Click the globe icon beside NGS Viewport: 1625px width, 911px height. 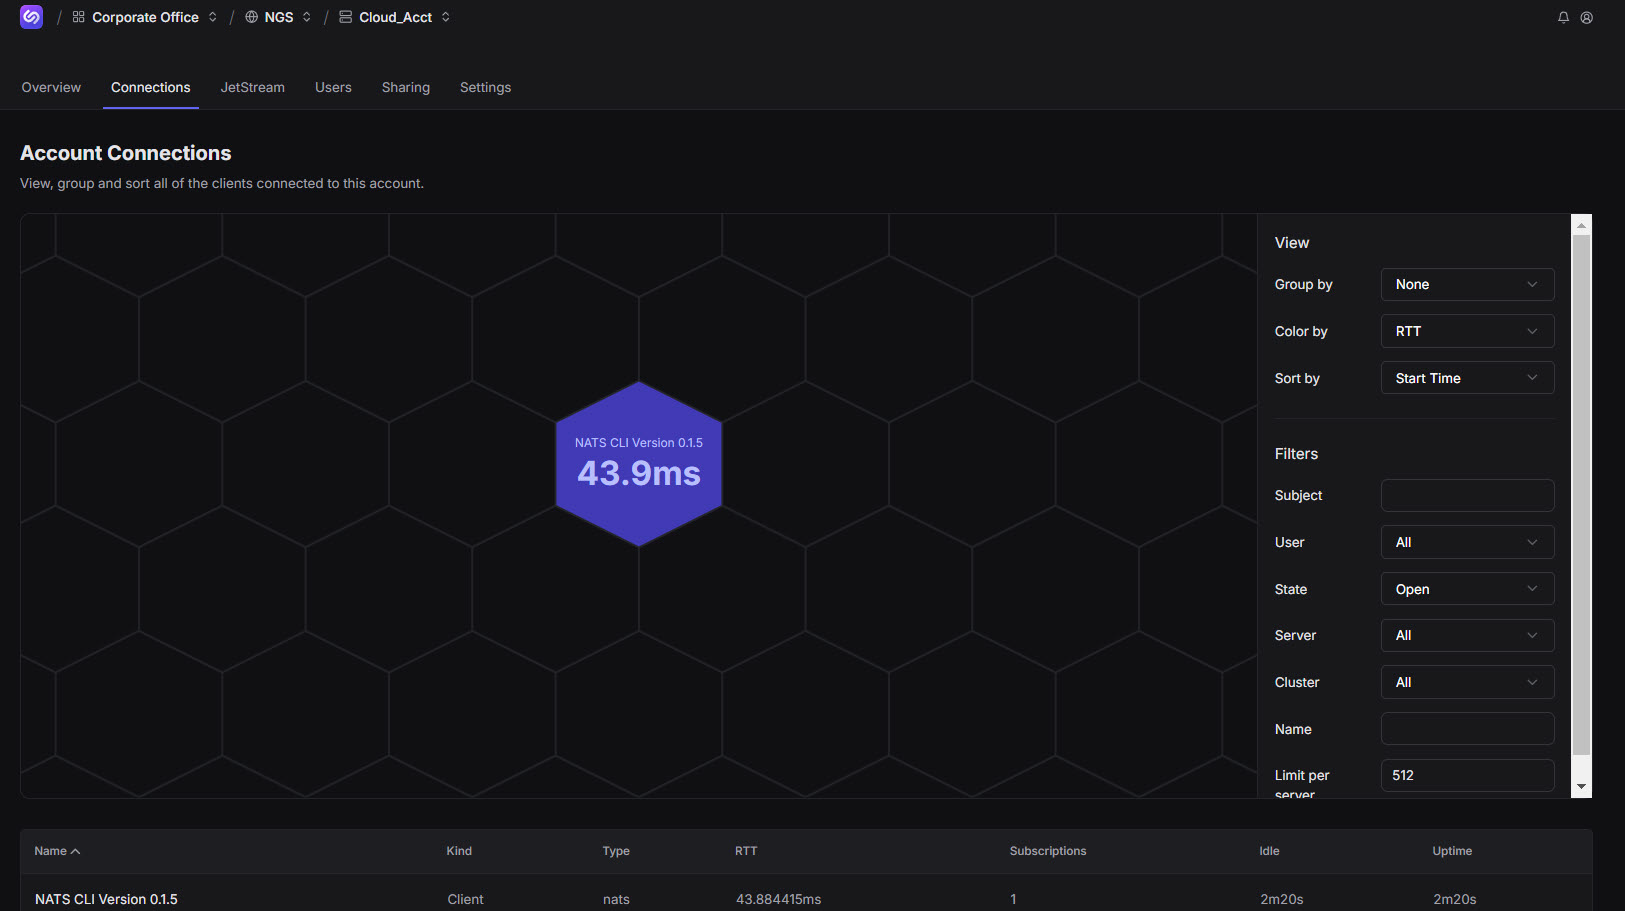[x=251, y=17]
